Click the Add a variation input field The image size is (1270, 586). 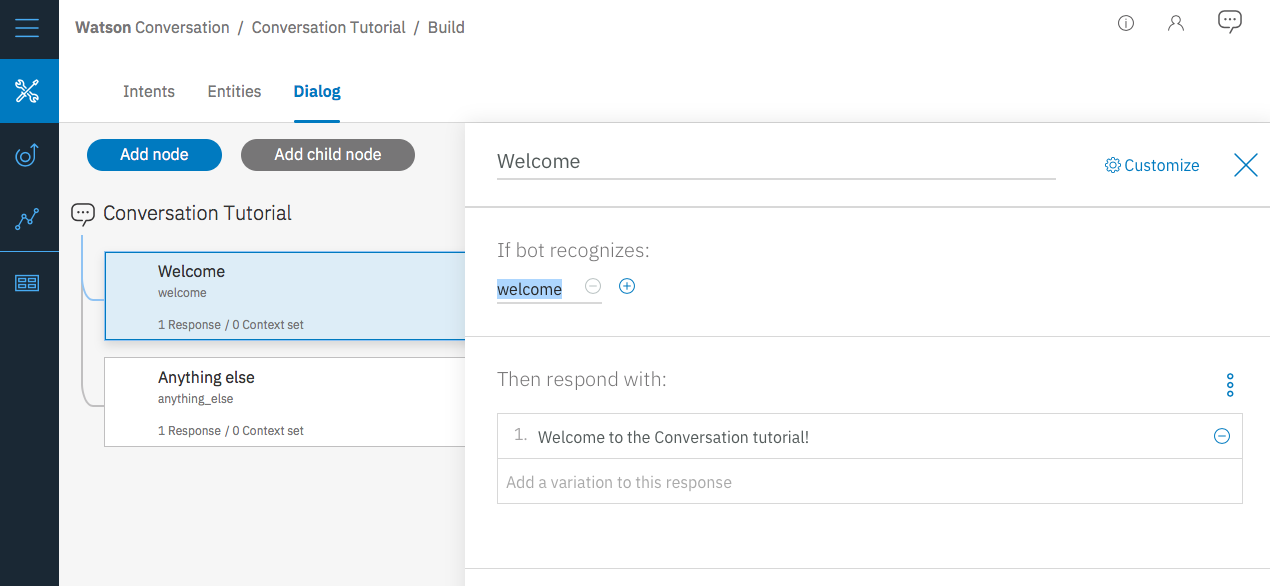[x=868, y=482]
